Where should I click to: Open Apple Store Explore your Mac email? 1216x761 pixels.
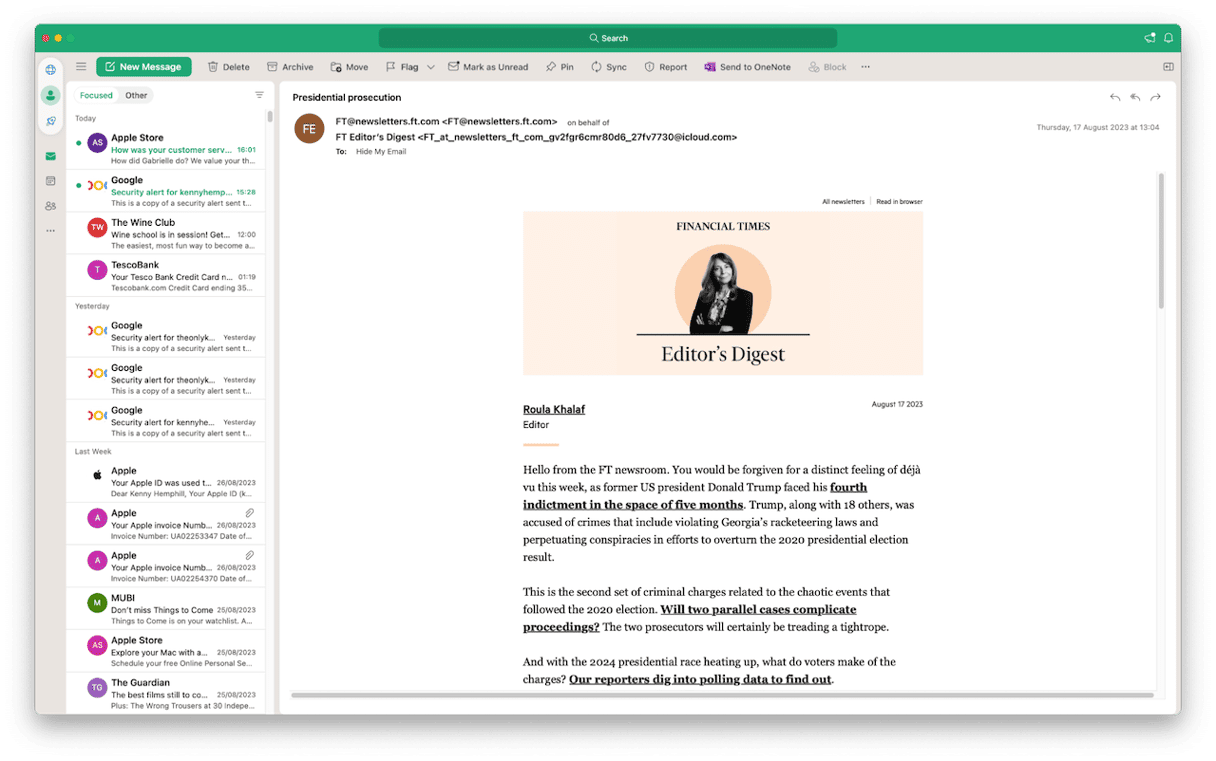pos(166,651)
